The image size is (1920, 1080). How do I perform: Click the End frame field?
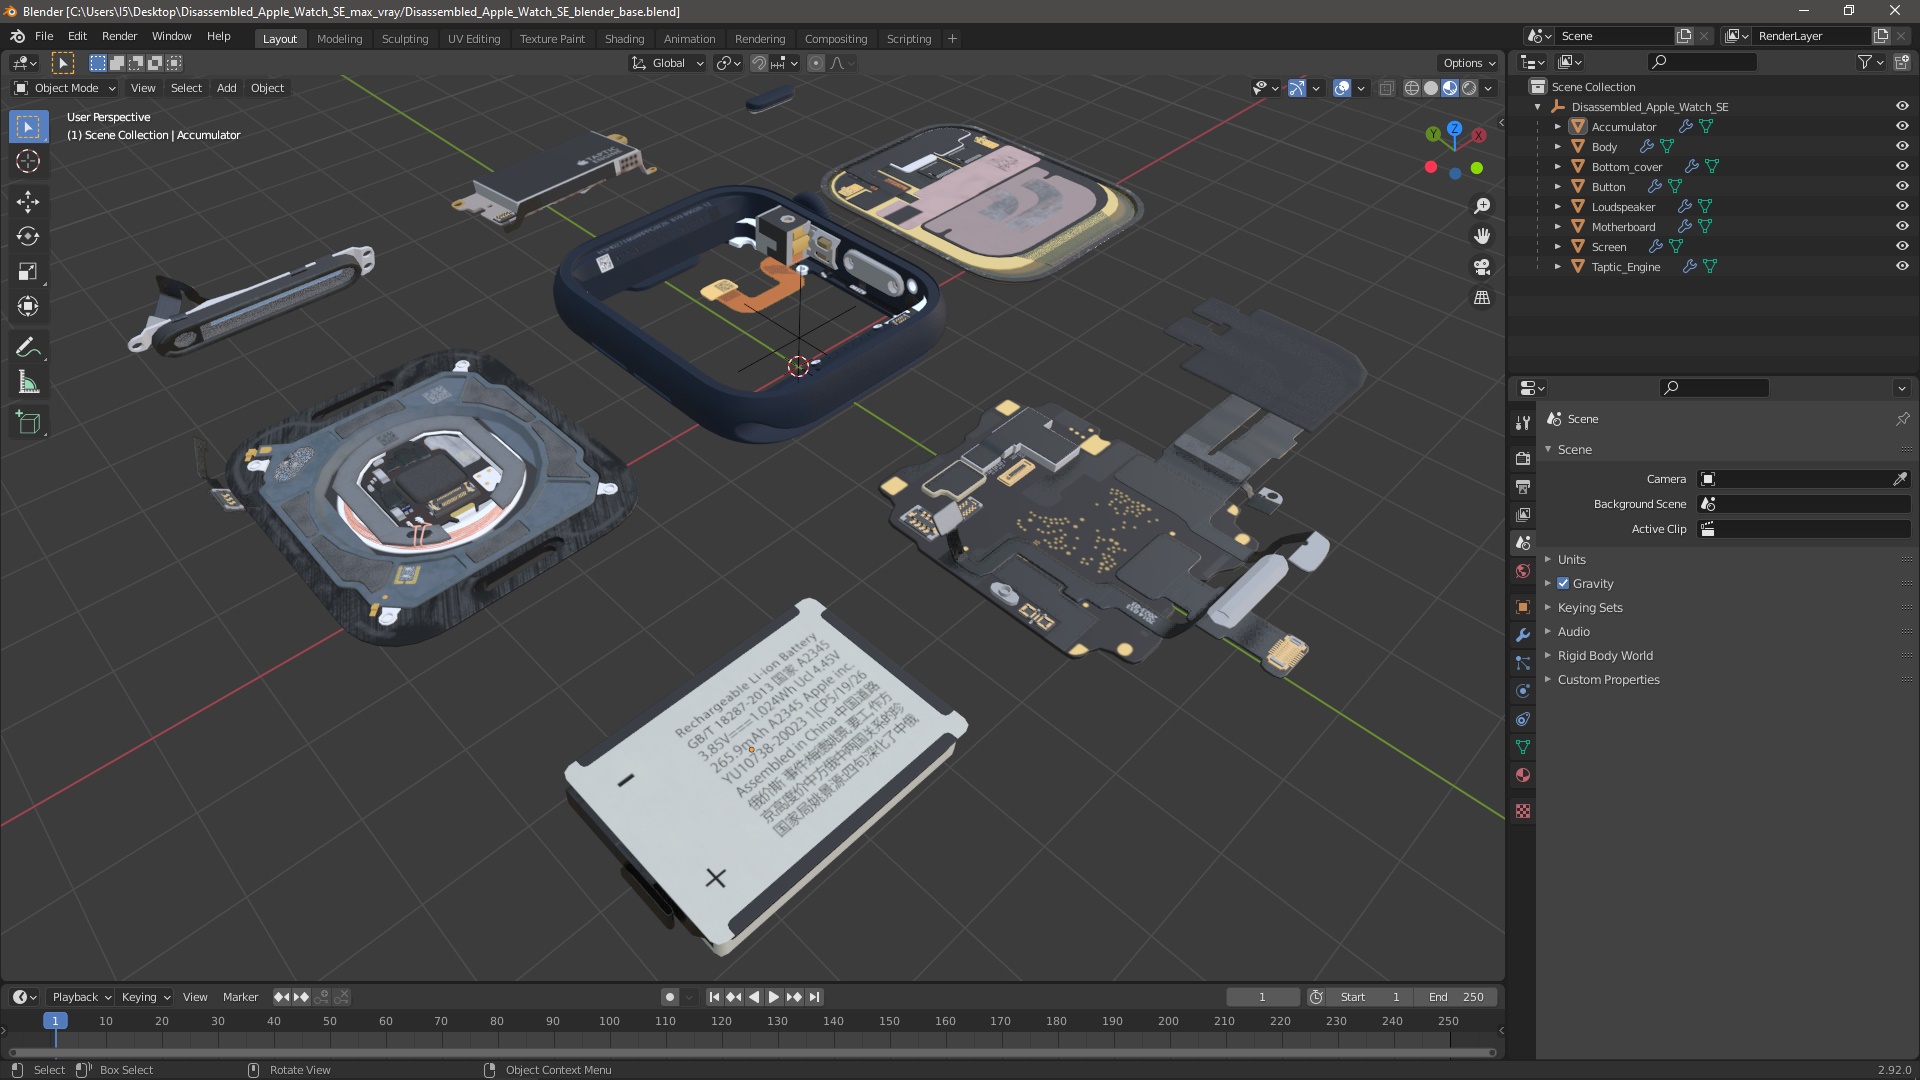[1456, 997]
